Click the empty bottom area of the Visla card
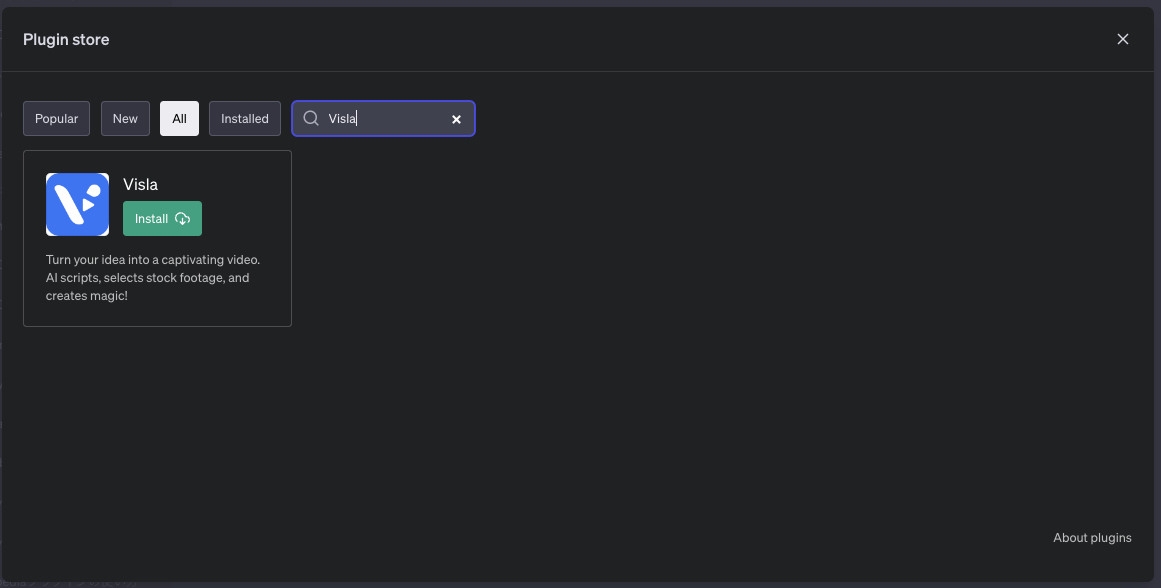The height and width of the screenshot is (588, 1161). [157, 315]
